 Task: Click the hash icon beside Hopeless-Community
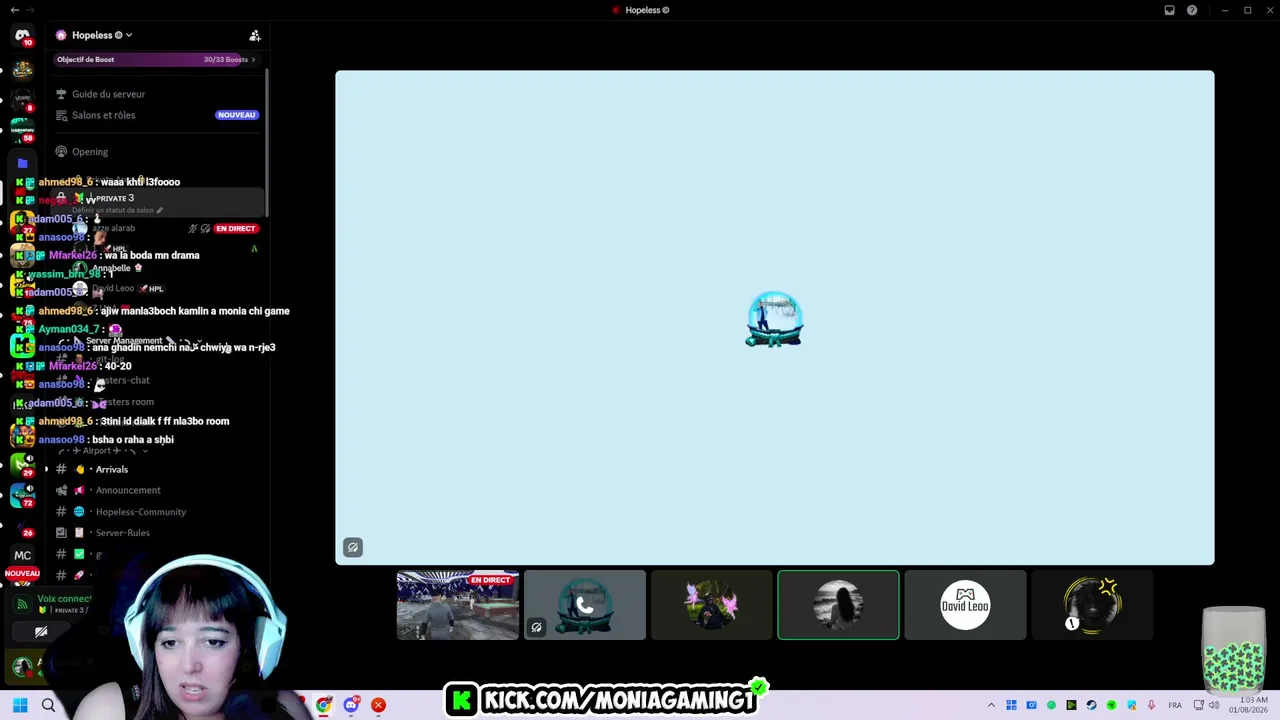pos(61,512)
